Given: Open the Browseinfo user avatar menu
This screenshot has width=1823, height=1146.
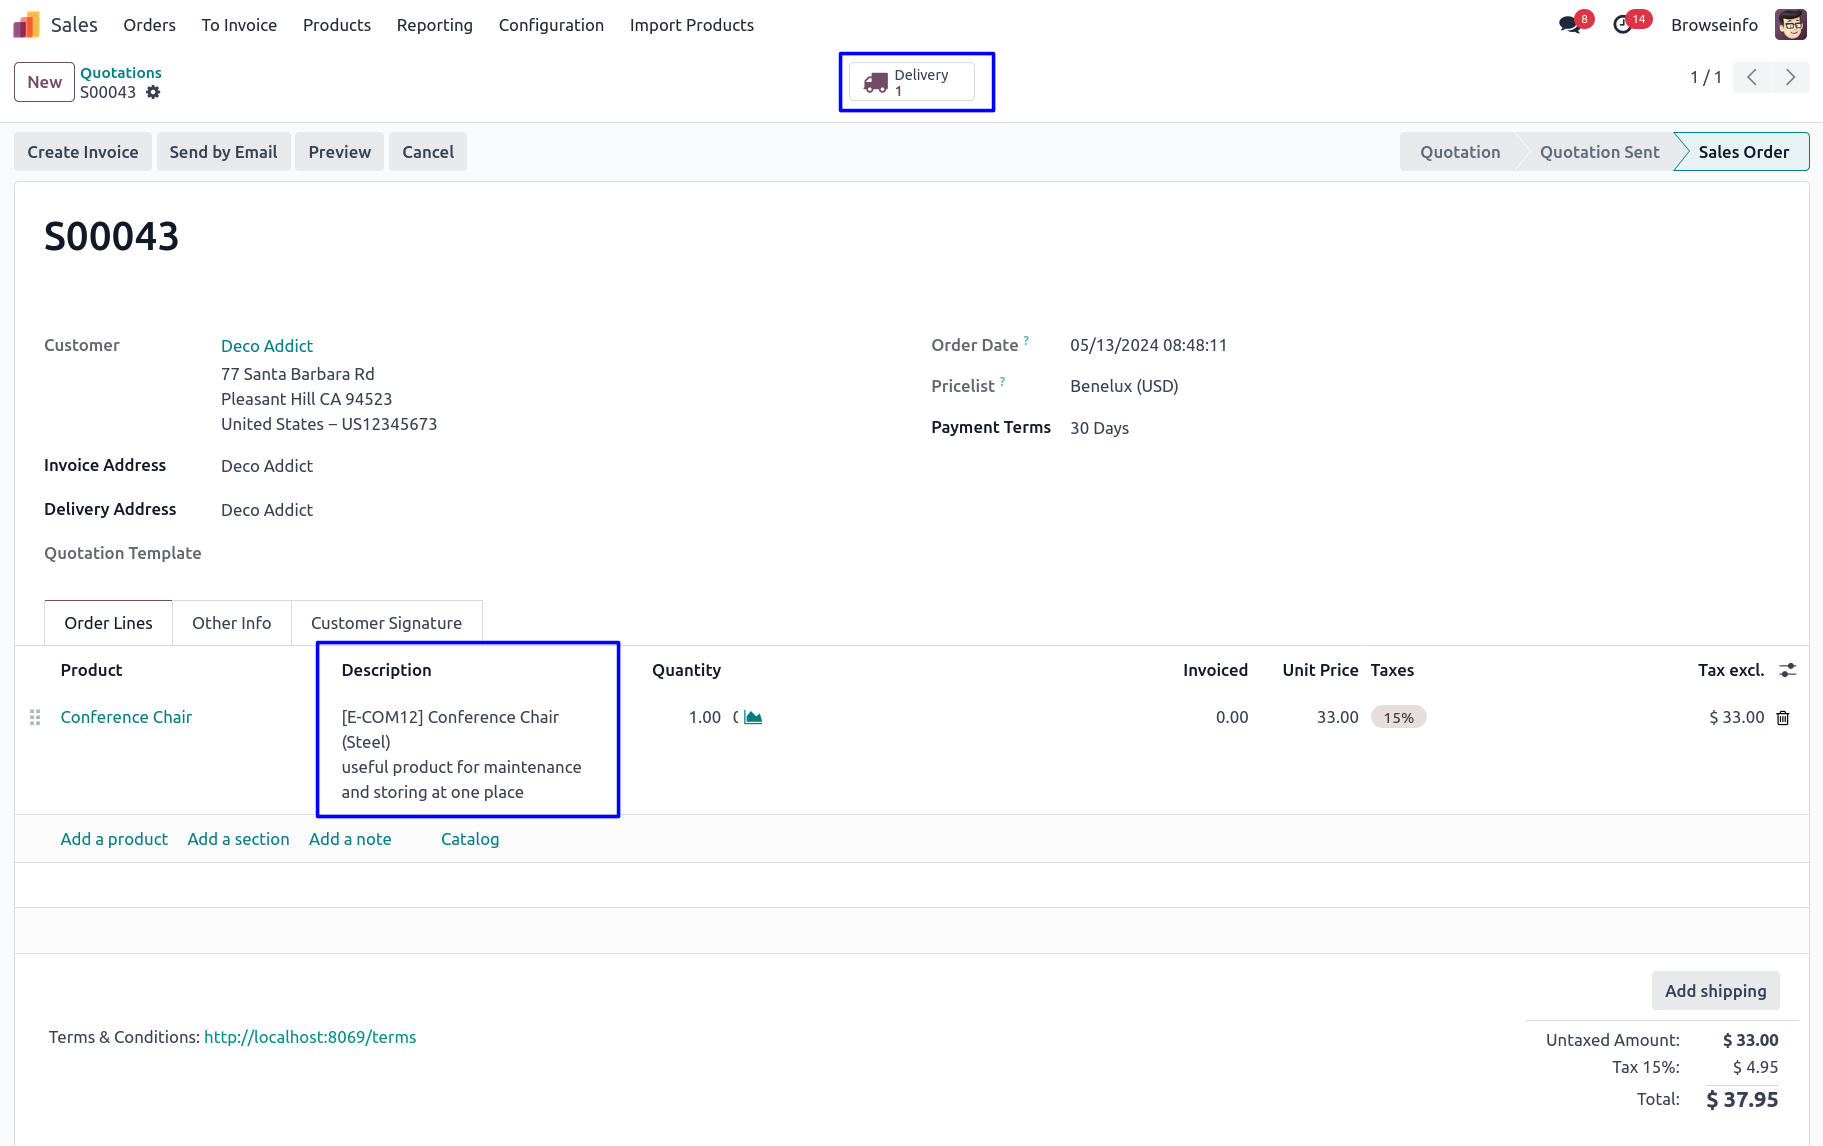Looking at the screenshot, I should [x=1790, y=25].
